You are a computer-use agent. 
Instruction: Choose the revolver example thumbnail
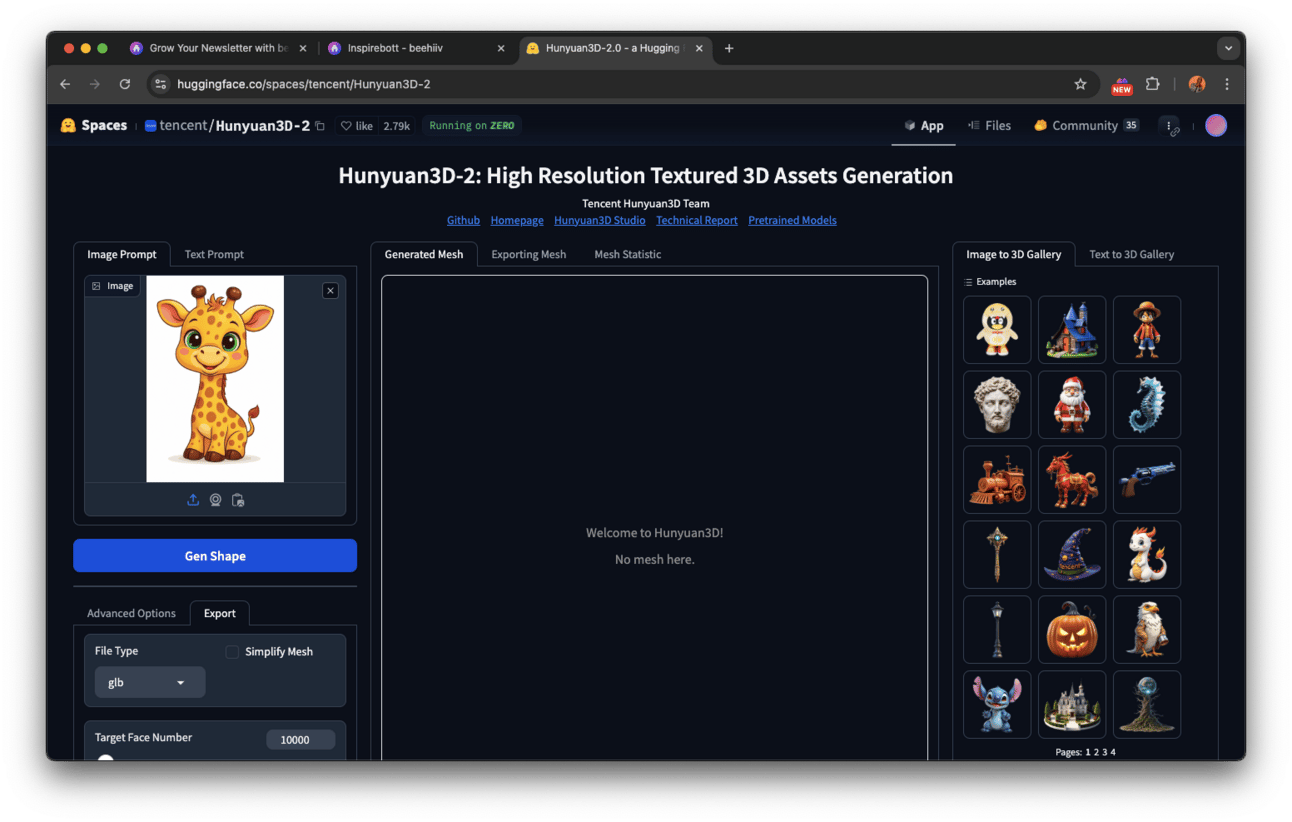[1147, 480]
